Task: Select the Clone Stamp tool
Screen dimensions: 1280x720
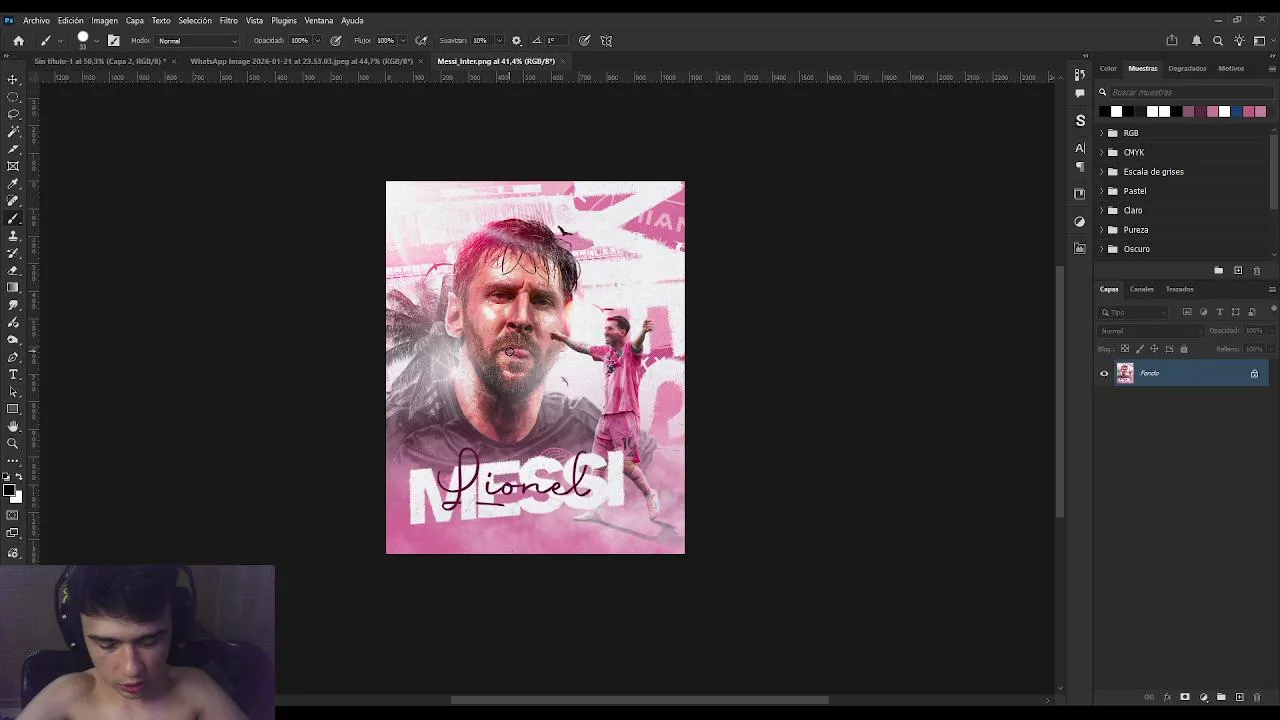Action: pyautogui.click(x=13, y=236)
